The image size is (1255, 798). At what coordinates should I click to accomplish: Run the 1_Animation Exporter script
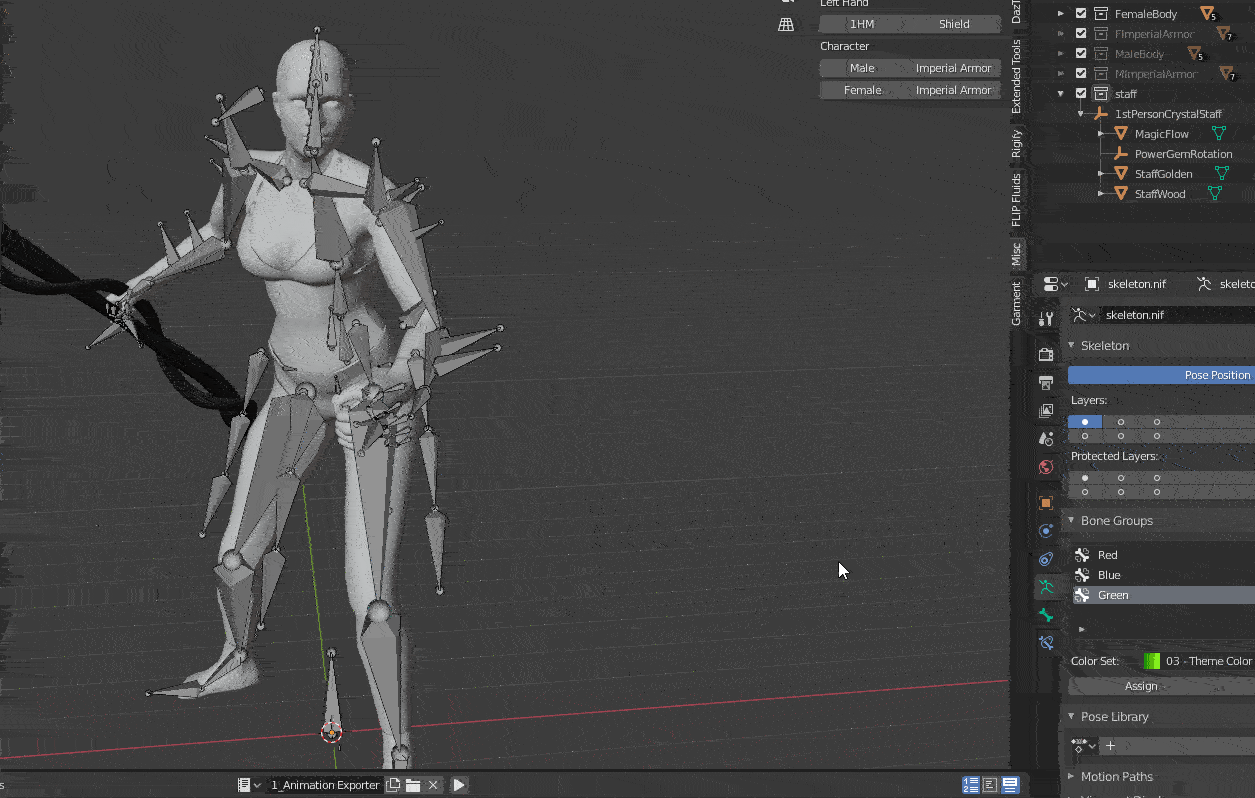(458, 785)
